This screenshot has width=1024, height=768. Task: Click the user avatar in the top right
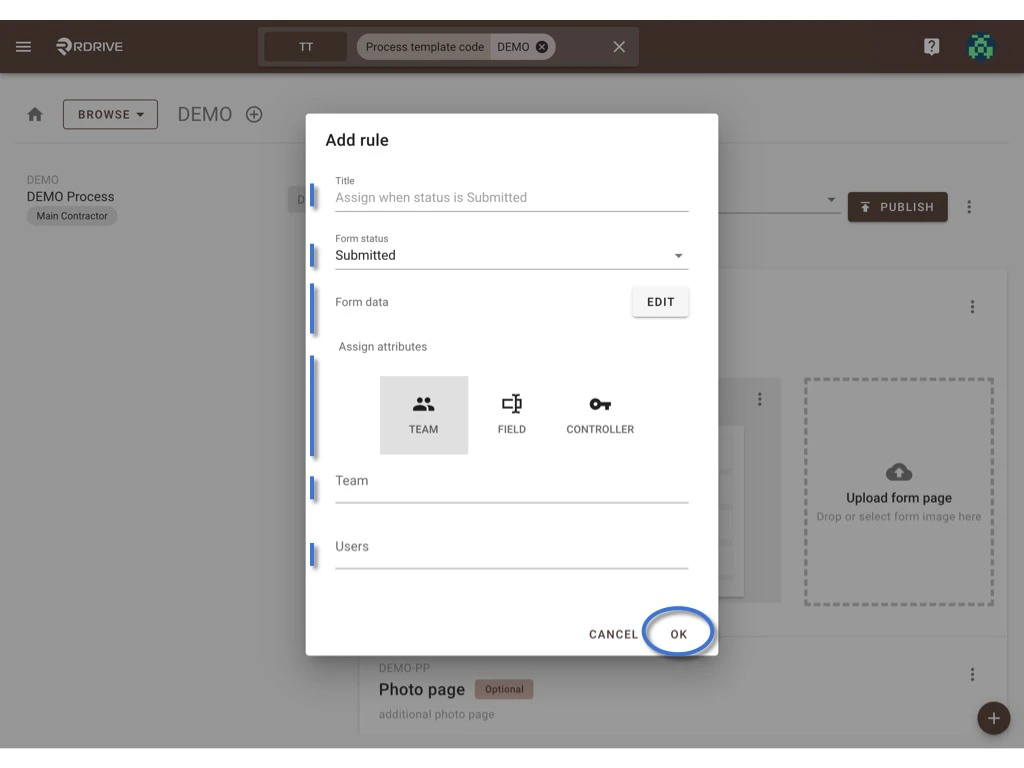tap(981, 46)
